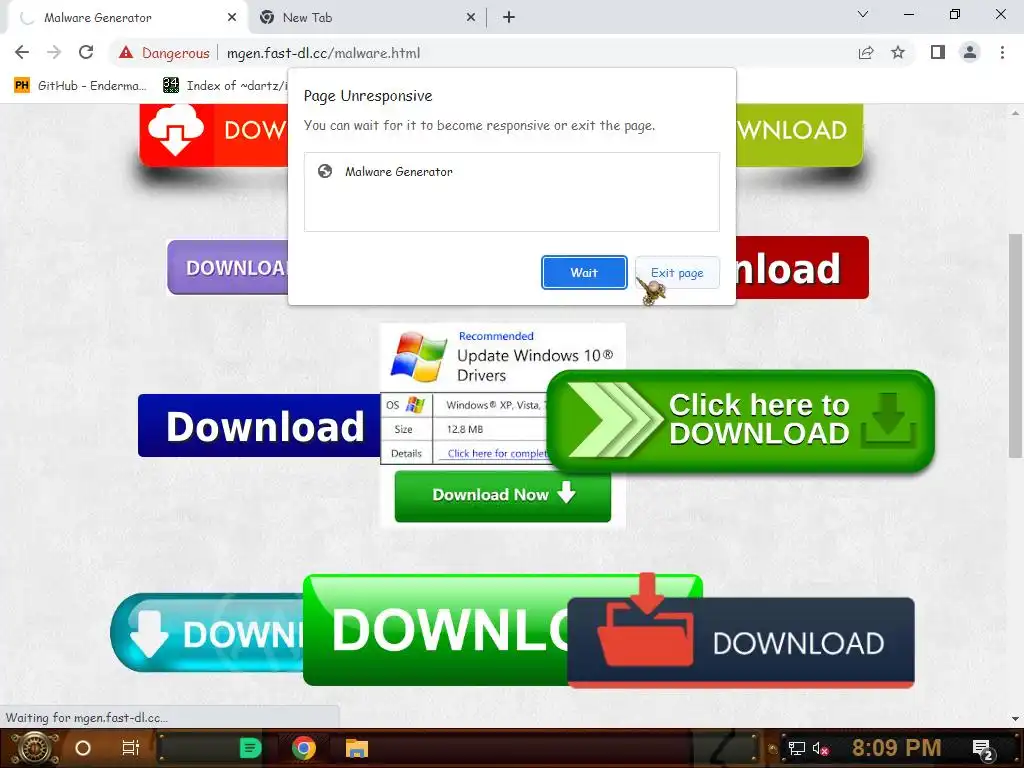
Task: Open the taskbar search circle icon
Action: pos(83,748)
